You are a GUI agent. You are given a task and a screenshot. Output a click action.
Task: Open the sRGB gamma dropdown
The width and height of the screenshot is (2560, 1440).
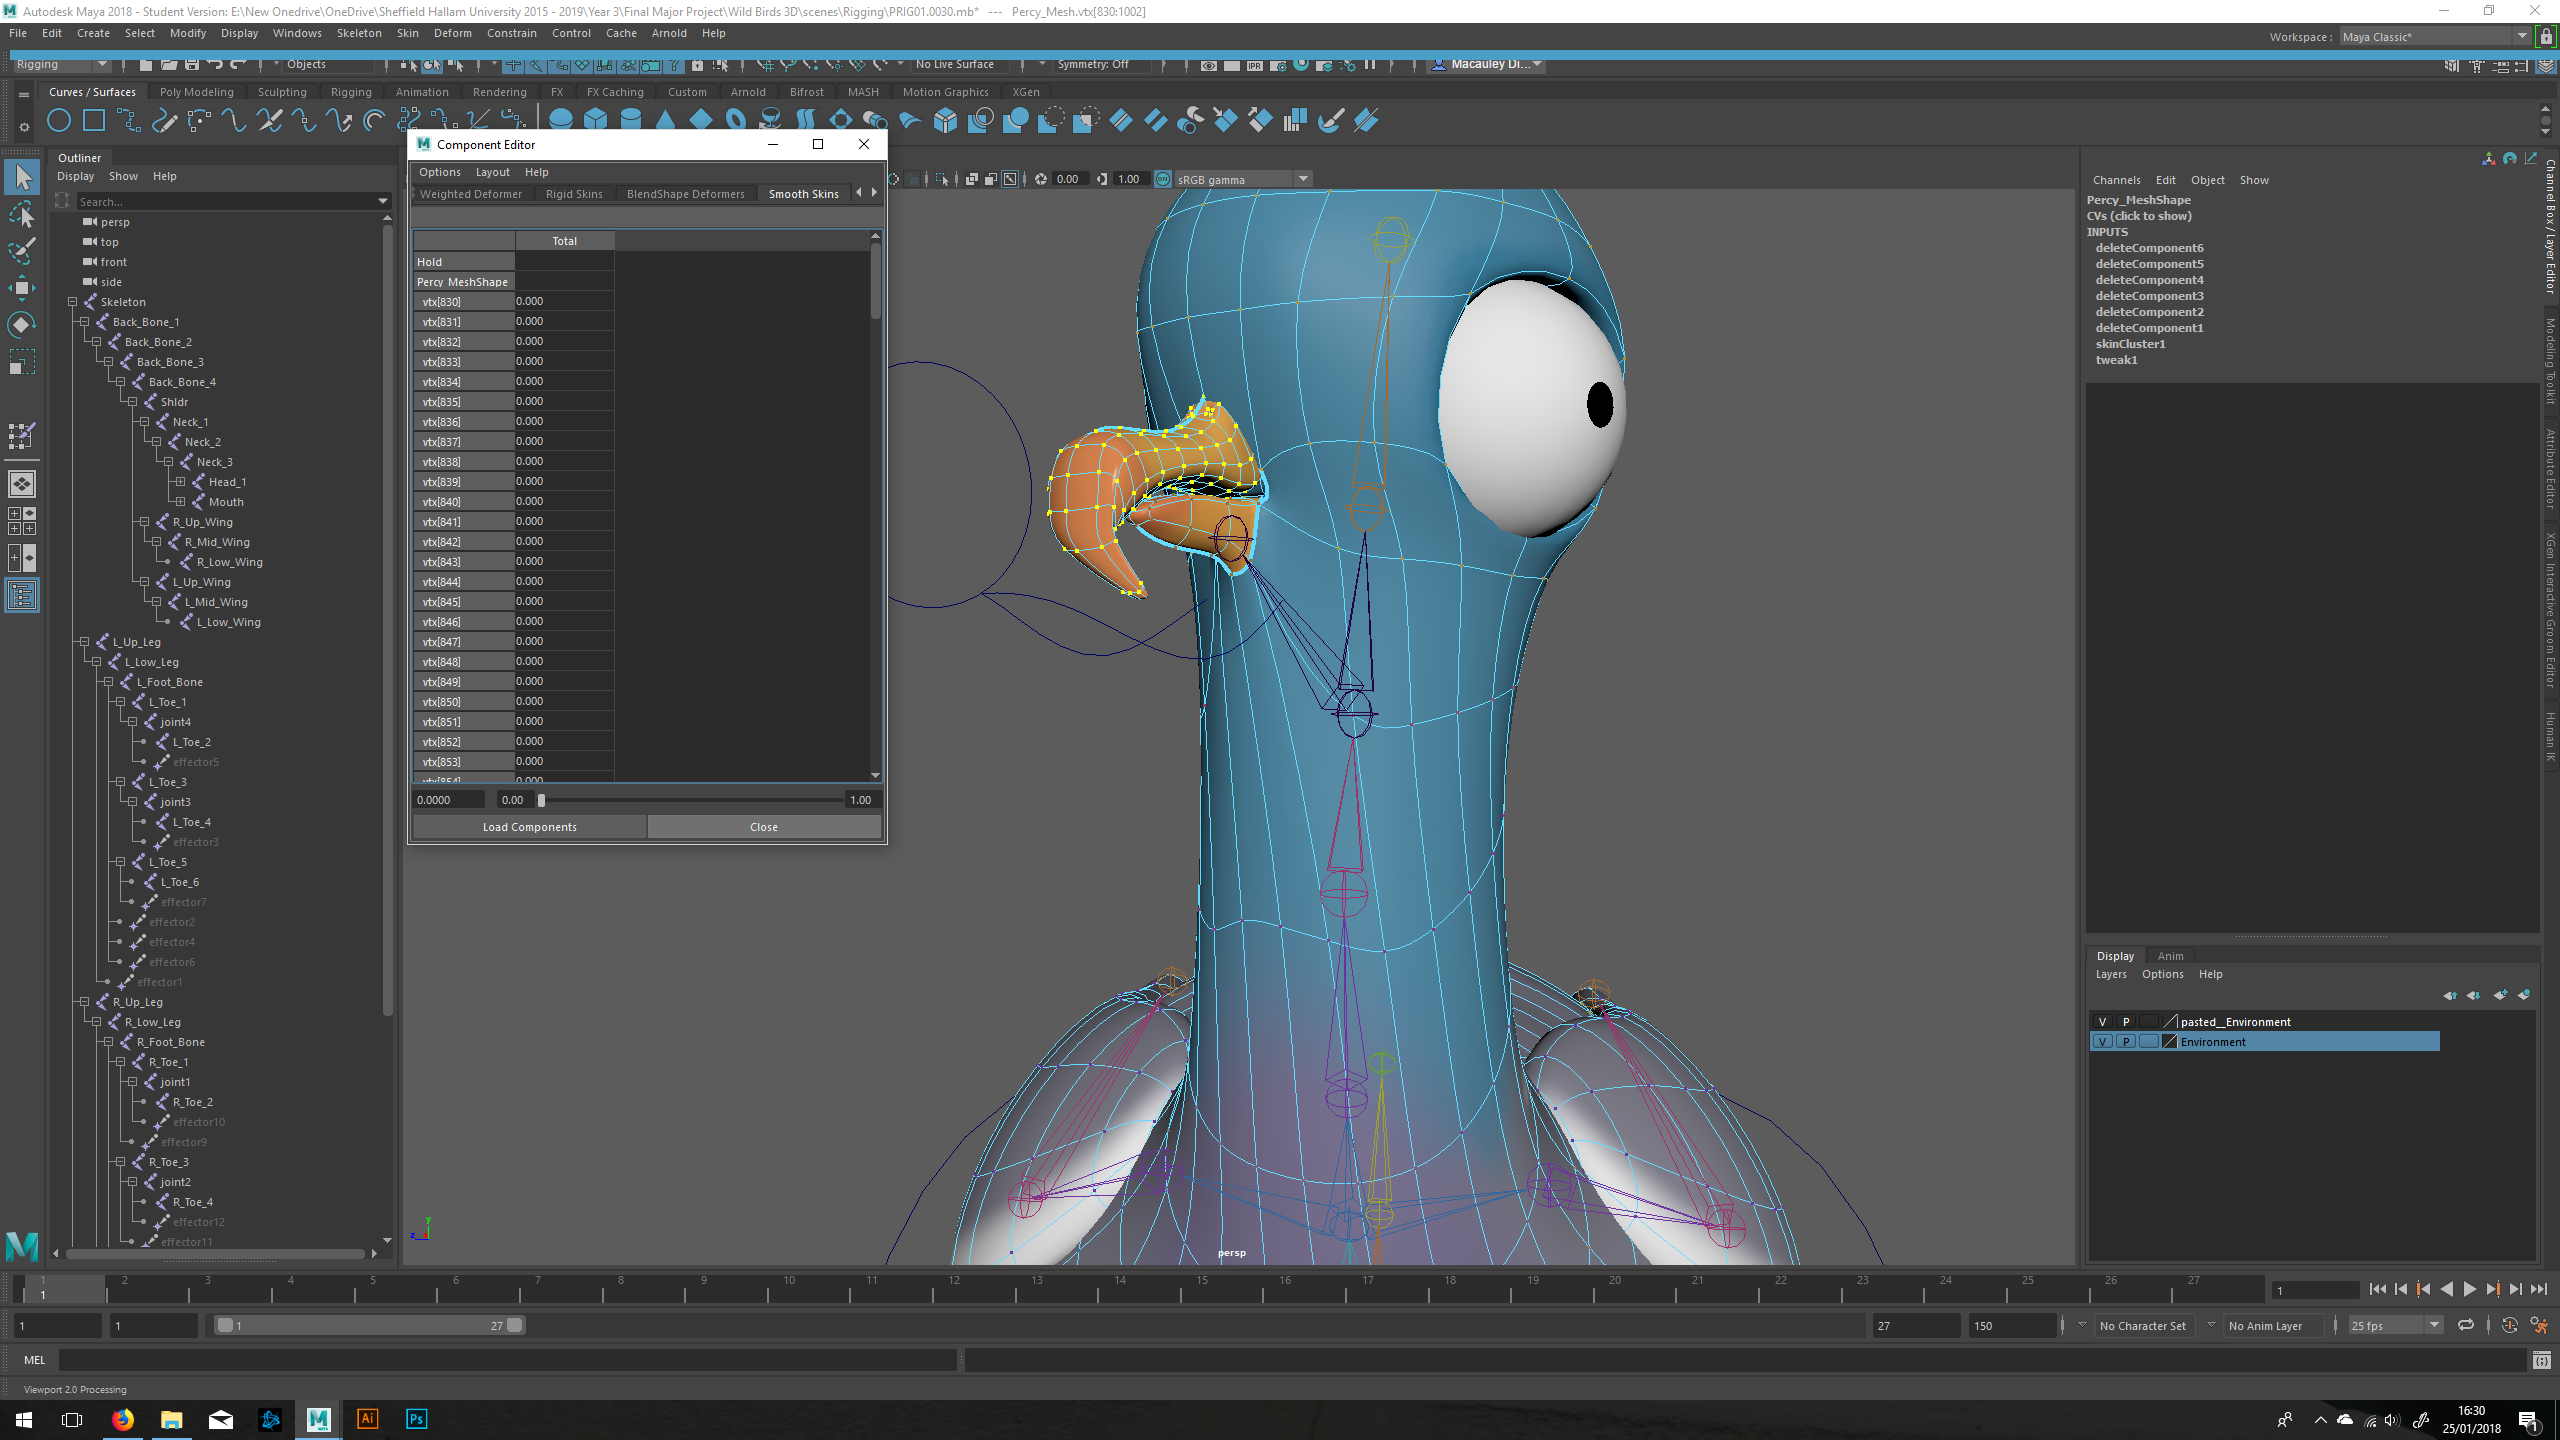click(x=1243, y=179)
